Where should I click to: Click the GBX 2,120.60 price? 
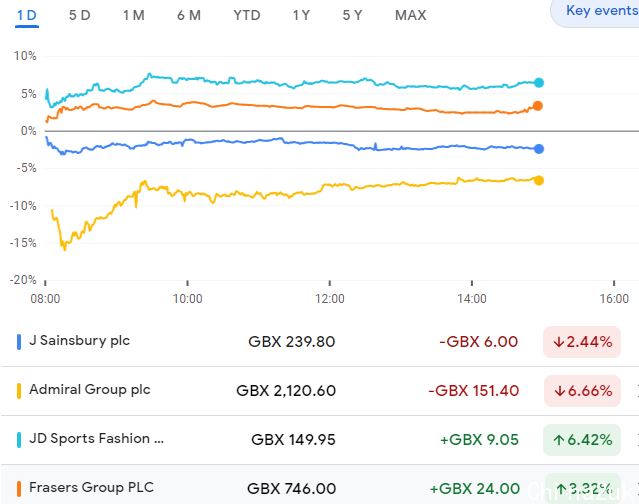click(x=286, y=391)
